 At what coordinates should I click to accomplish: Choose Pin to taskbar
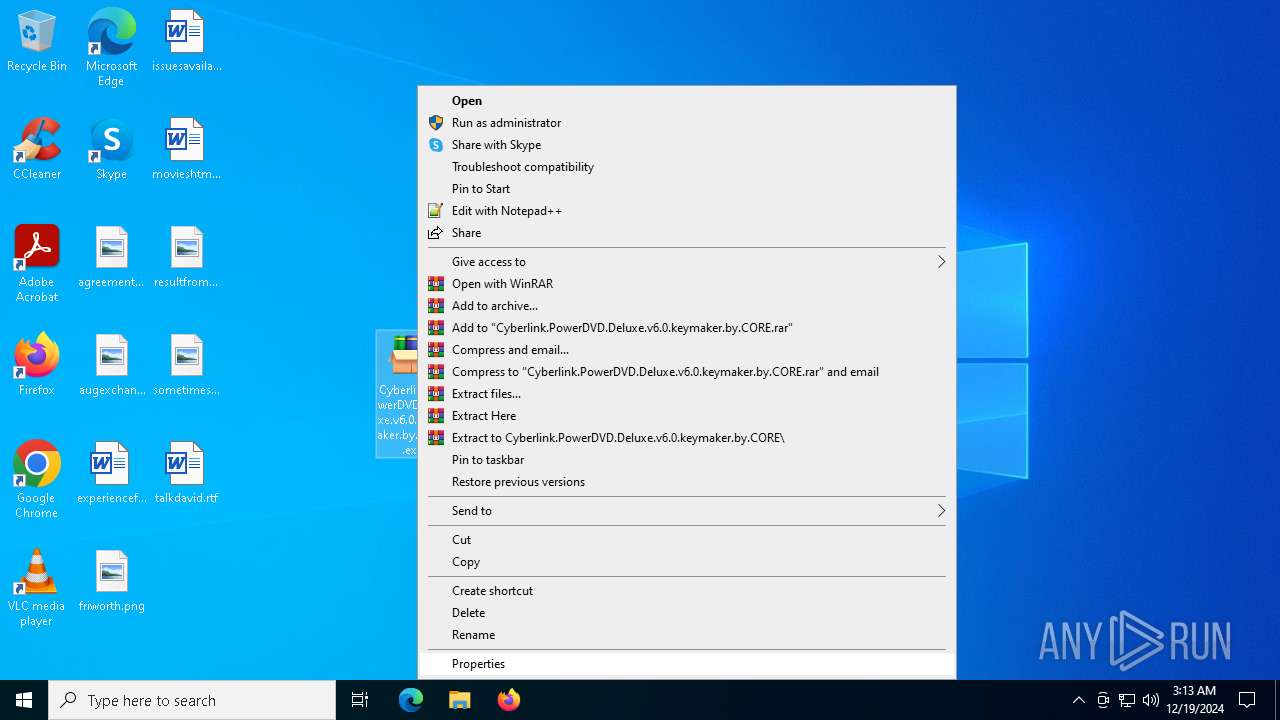[x=687, y=460]
